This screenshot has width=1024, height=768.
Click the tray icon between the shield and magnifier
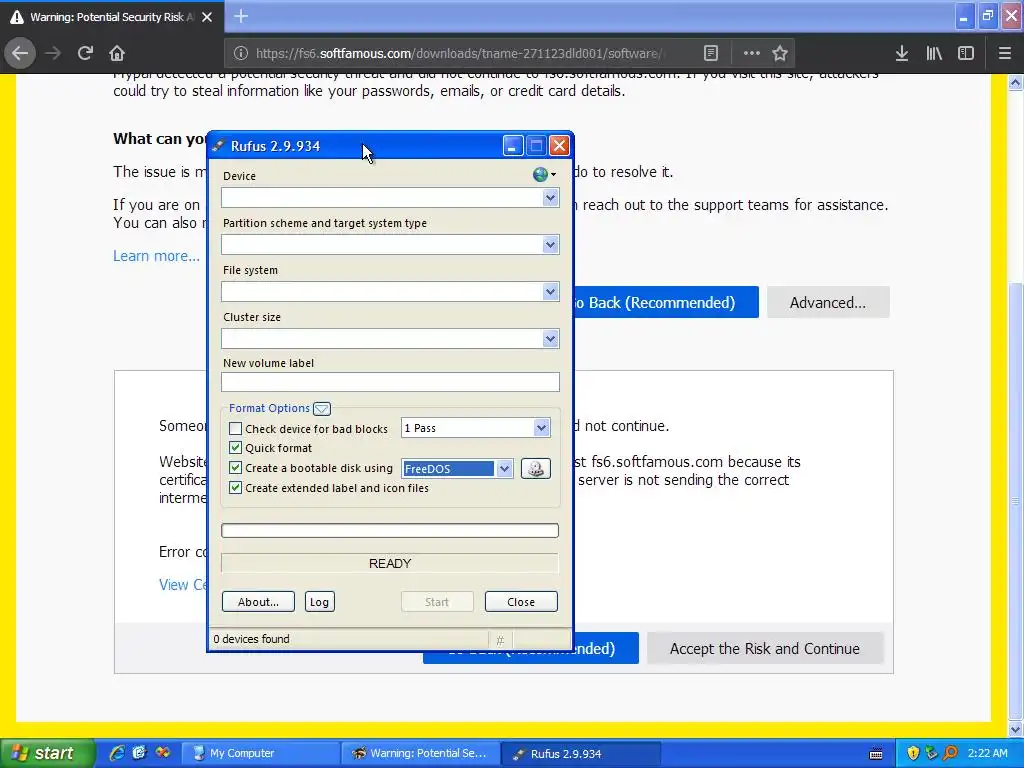coord(931,753)
